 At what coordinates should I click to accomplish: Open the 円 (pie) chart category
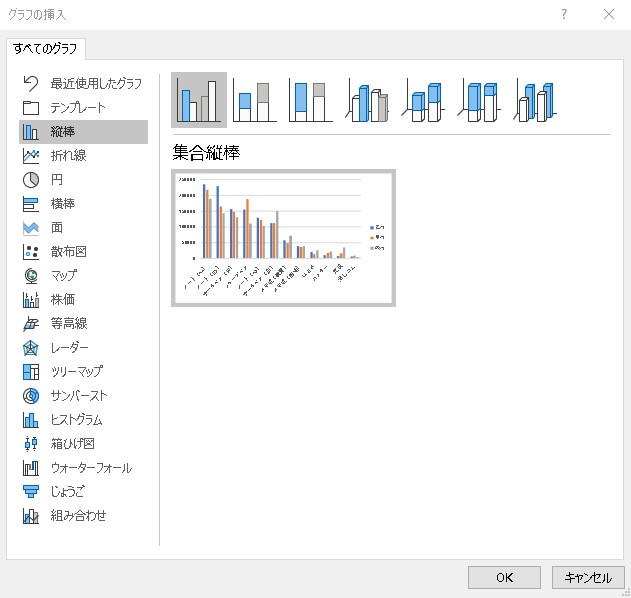pyautogui.click(x=57, y=180)
